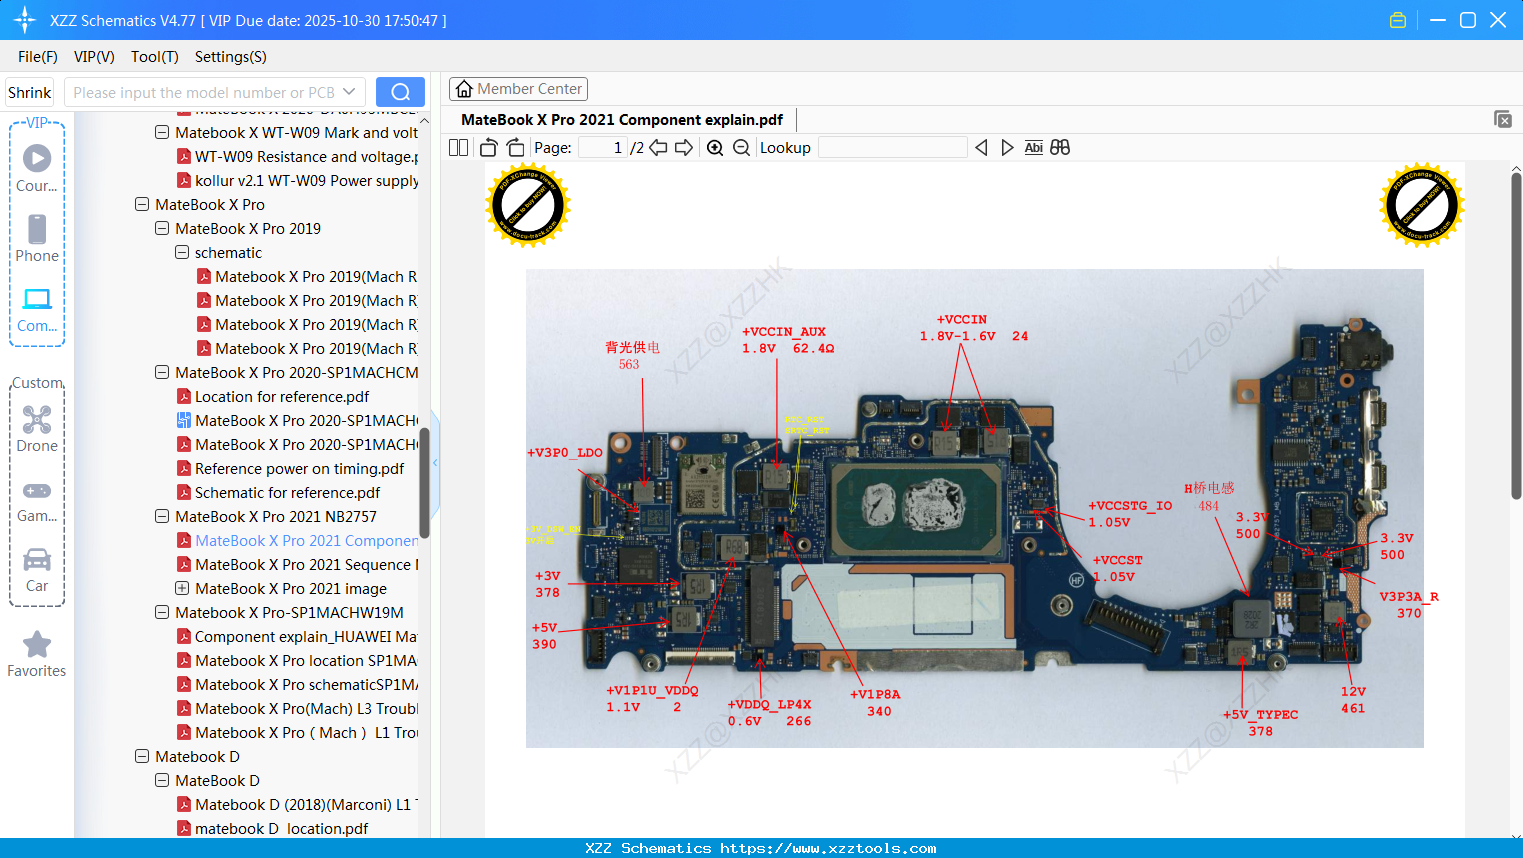Open the Member Center

pyautogui.click(x=518, y=89)
